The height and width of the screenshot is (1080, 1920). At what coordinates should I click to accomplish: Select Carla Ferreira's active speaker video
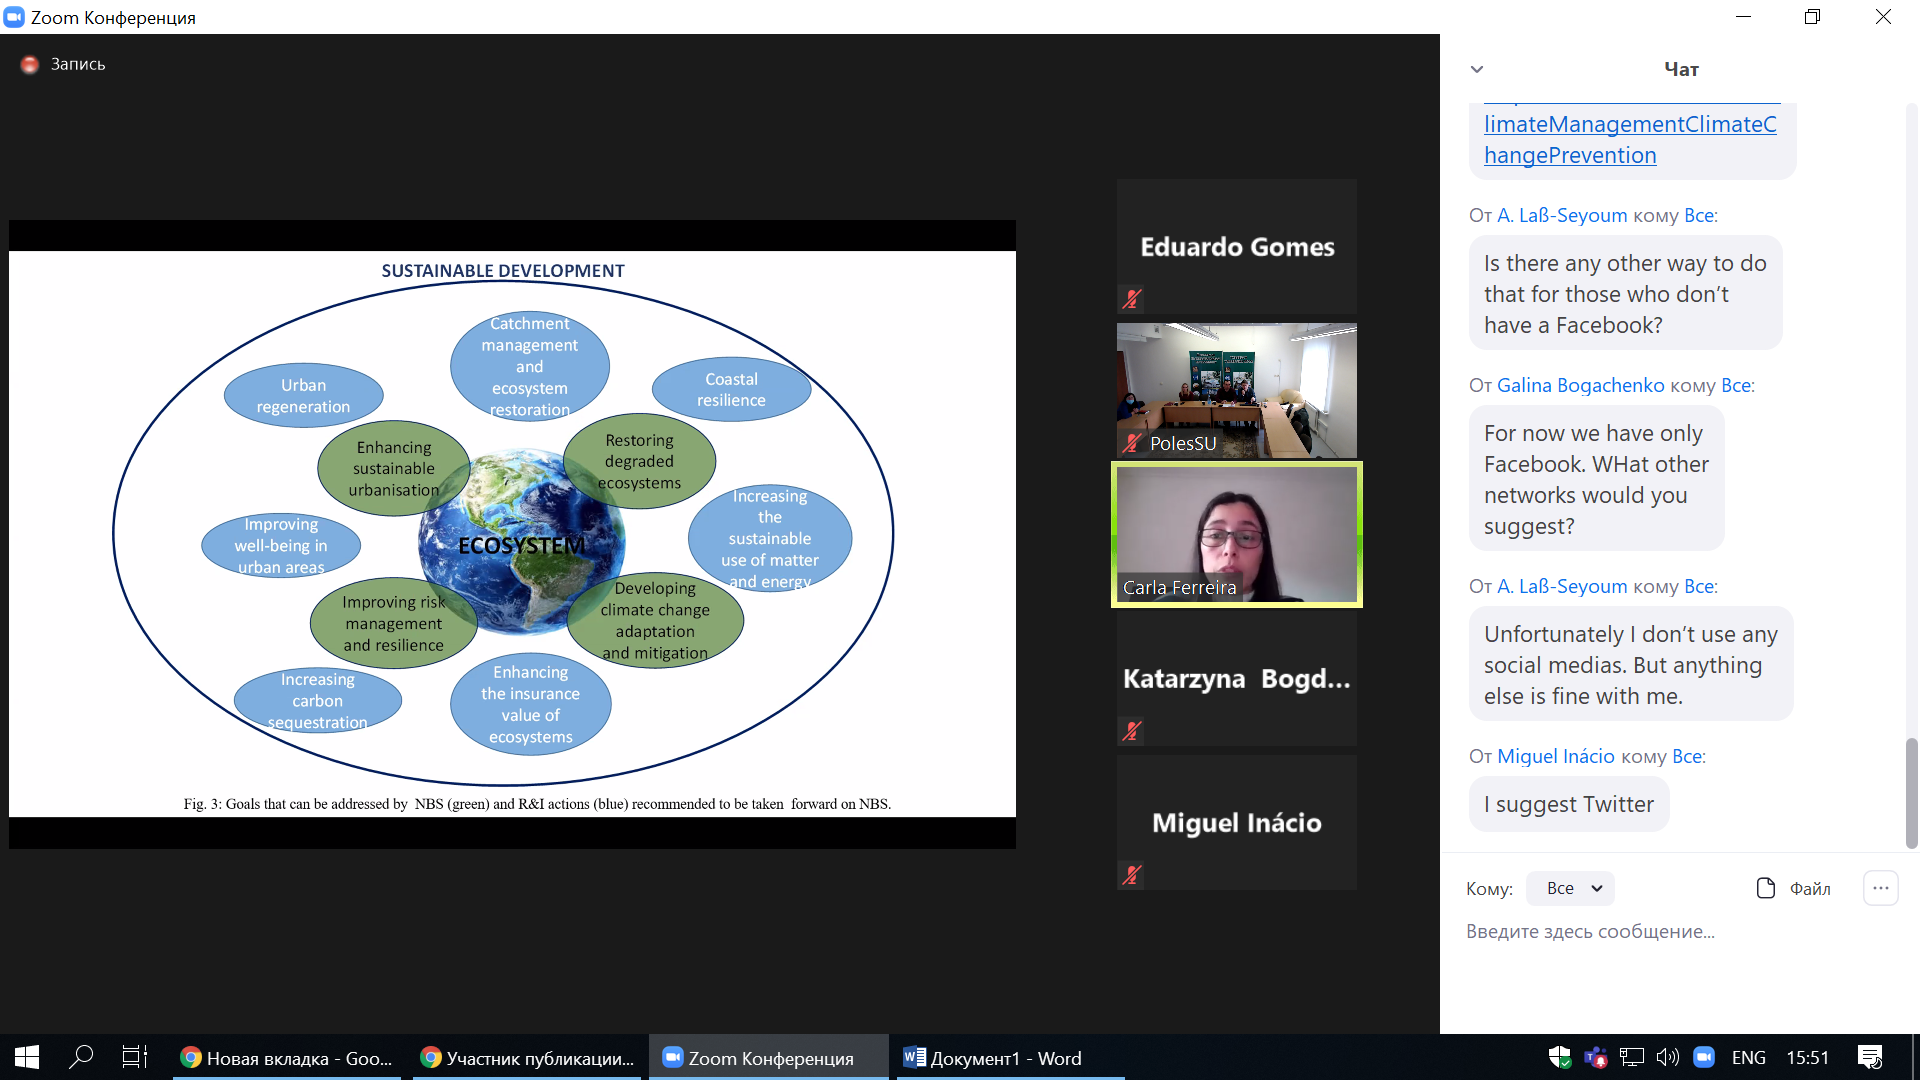1237,534
